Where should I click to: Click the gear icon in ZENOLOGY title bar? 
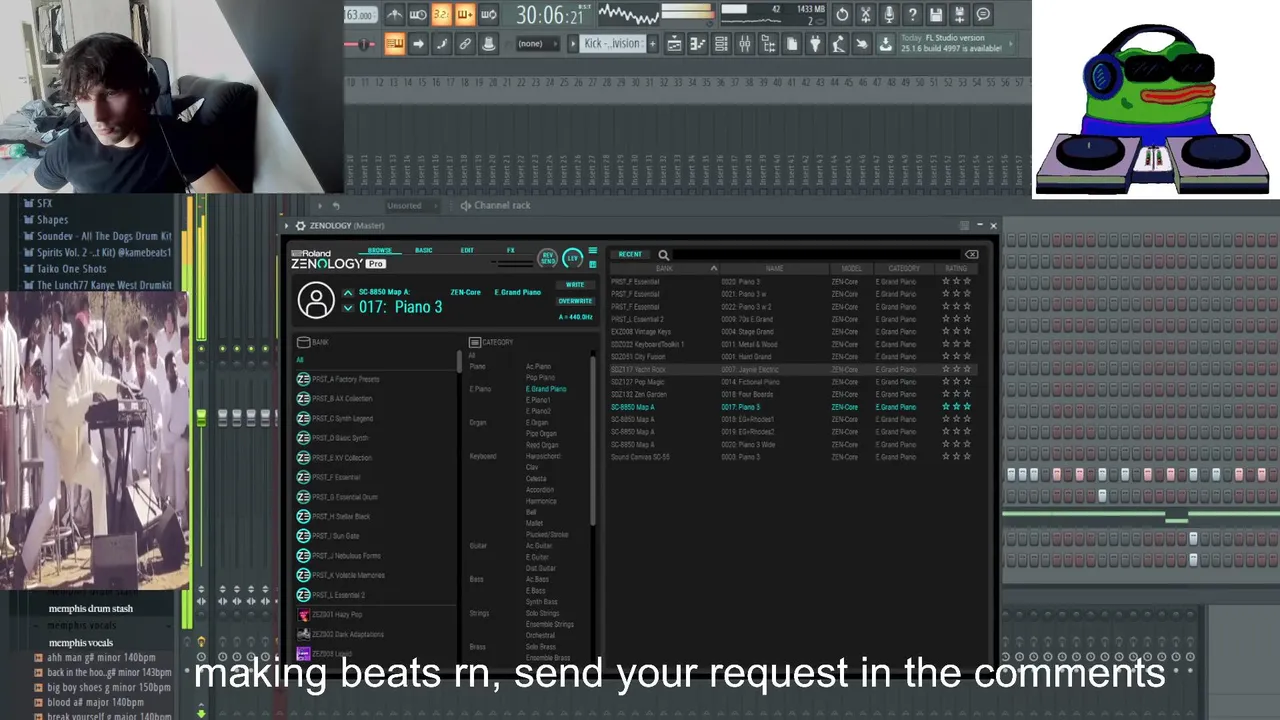point(300,226)
